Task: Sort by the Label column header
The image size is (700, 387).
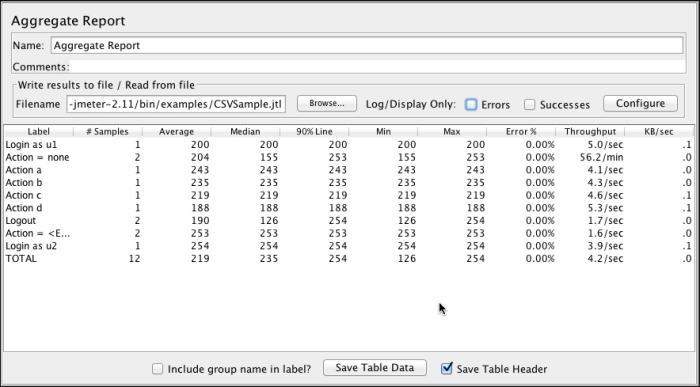Action: (38, 131)
